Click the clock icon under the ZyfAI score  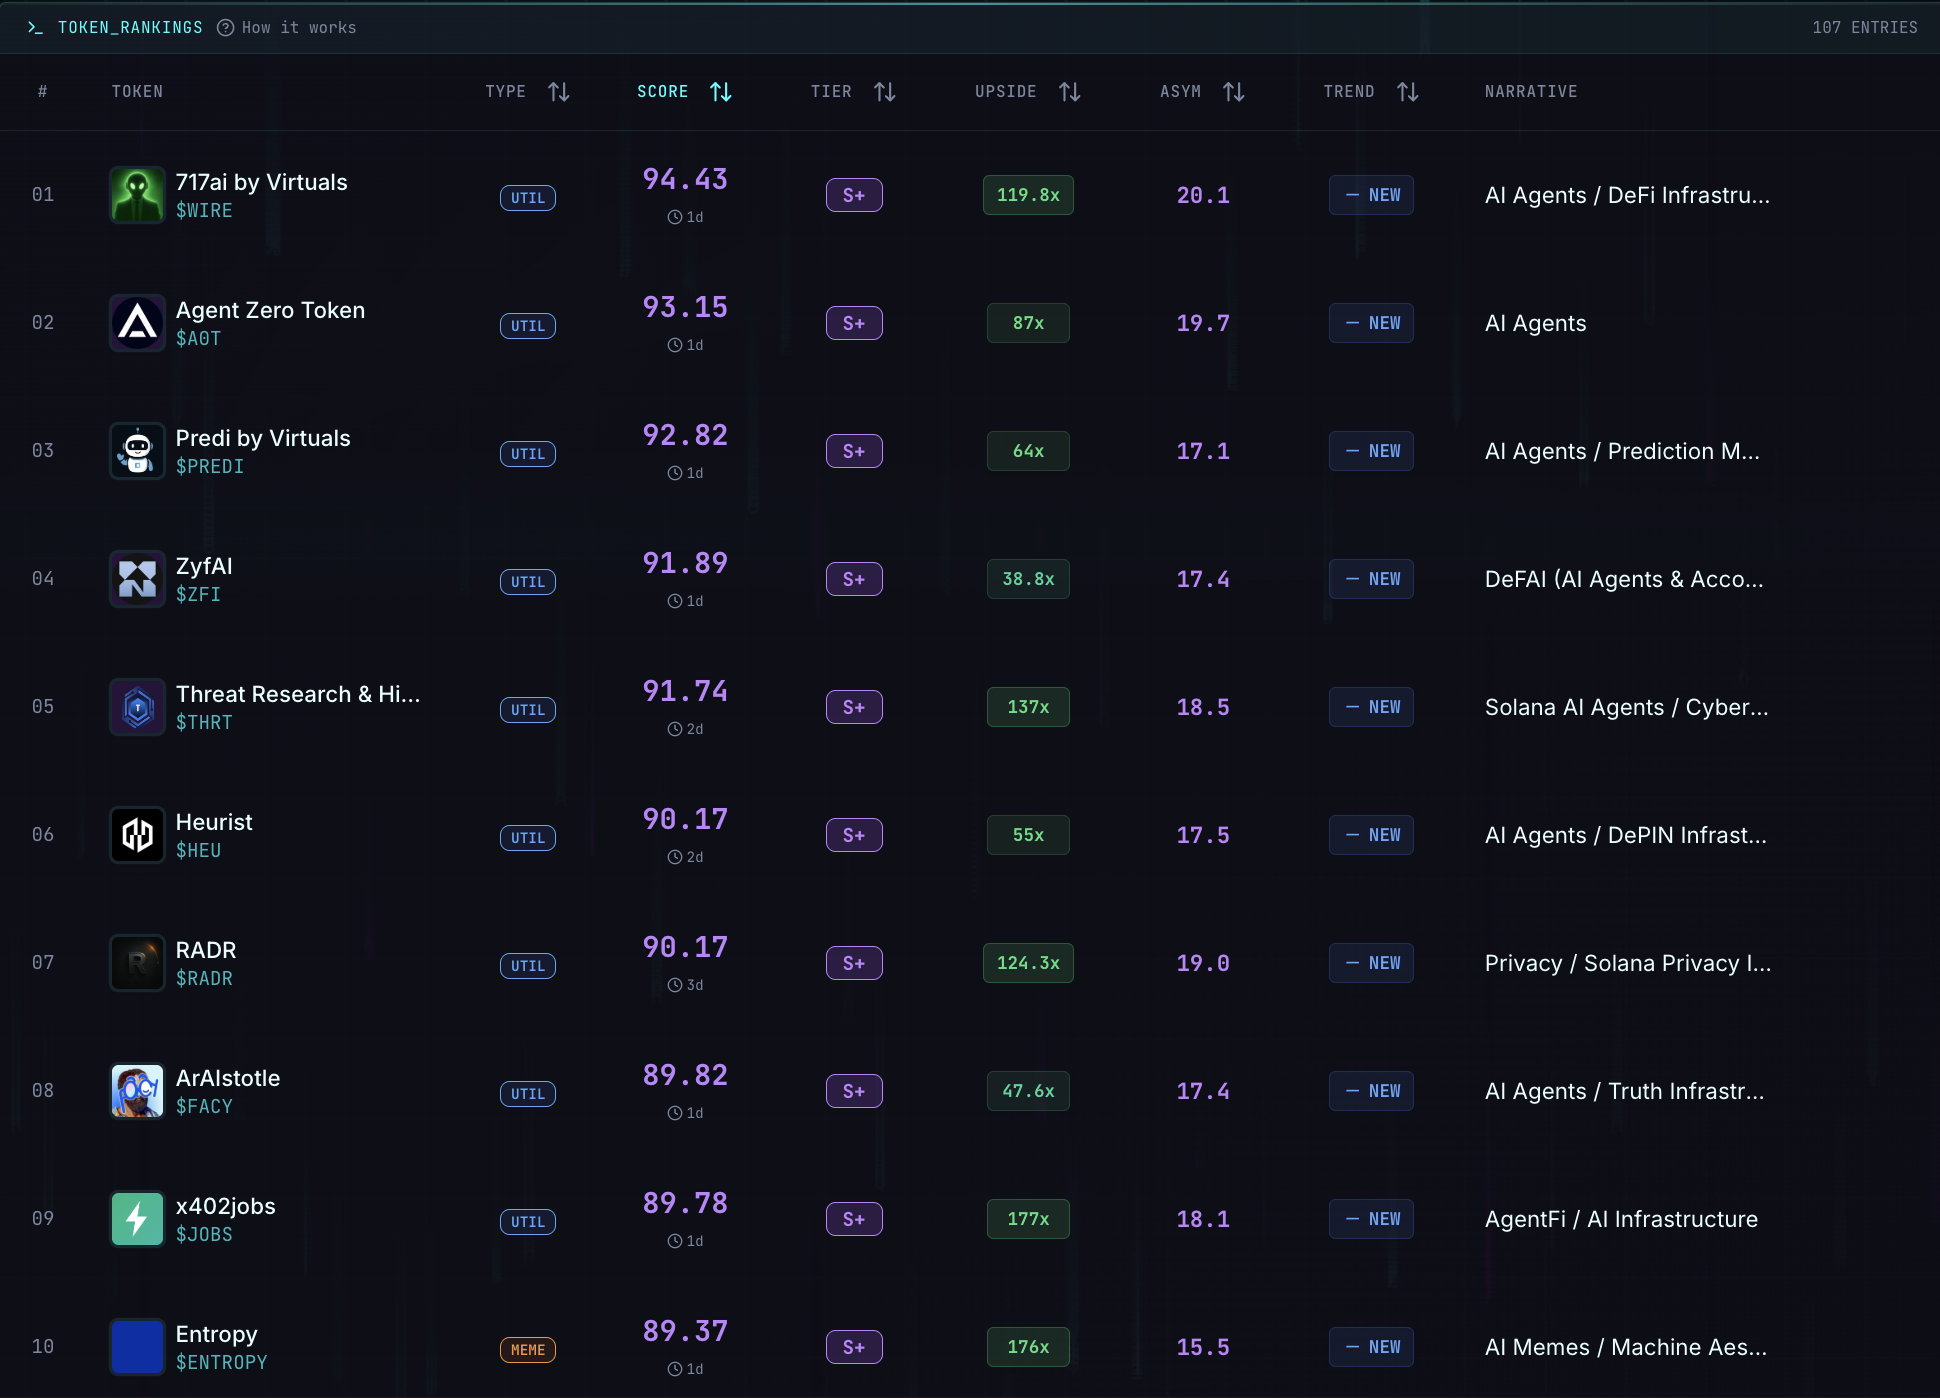coord(675,601)
